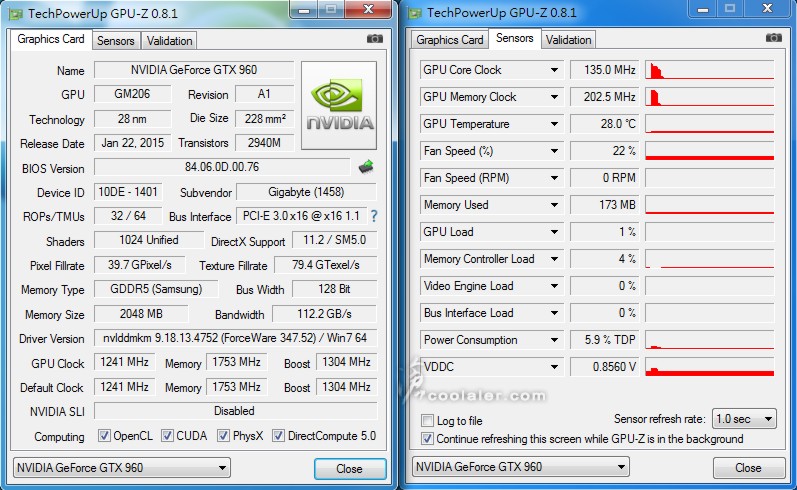Enable the Log to file checkbox

(x=427, y=421)
